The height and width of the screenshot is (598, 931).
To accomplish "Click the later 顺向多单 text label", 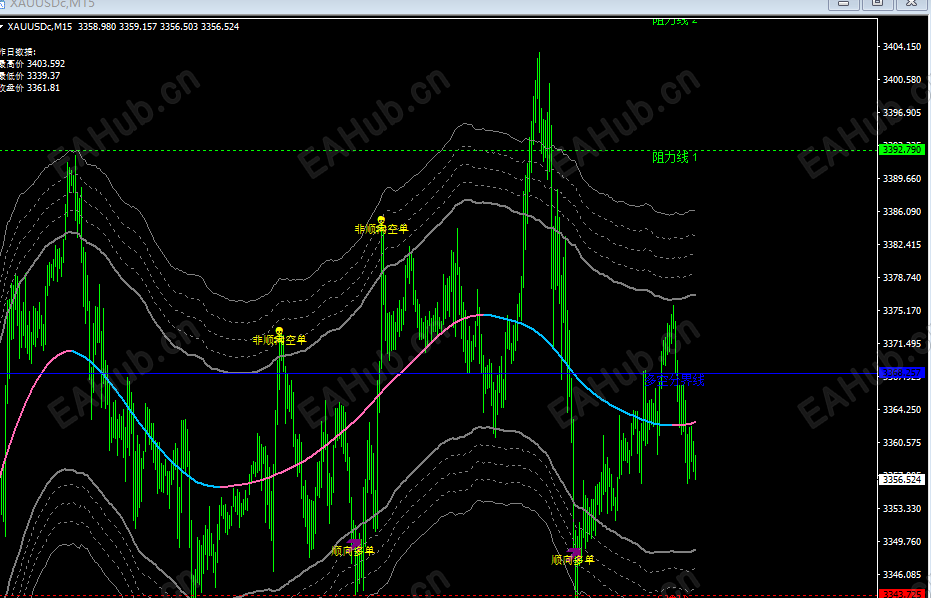I will (x=573, y=560).
